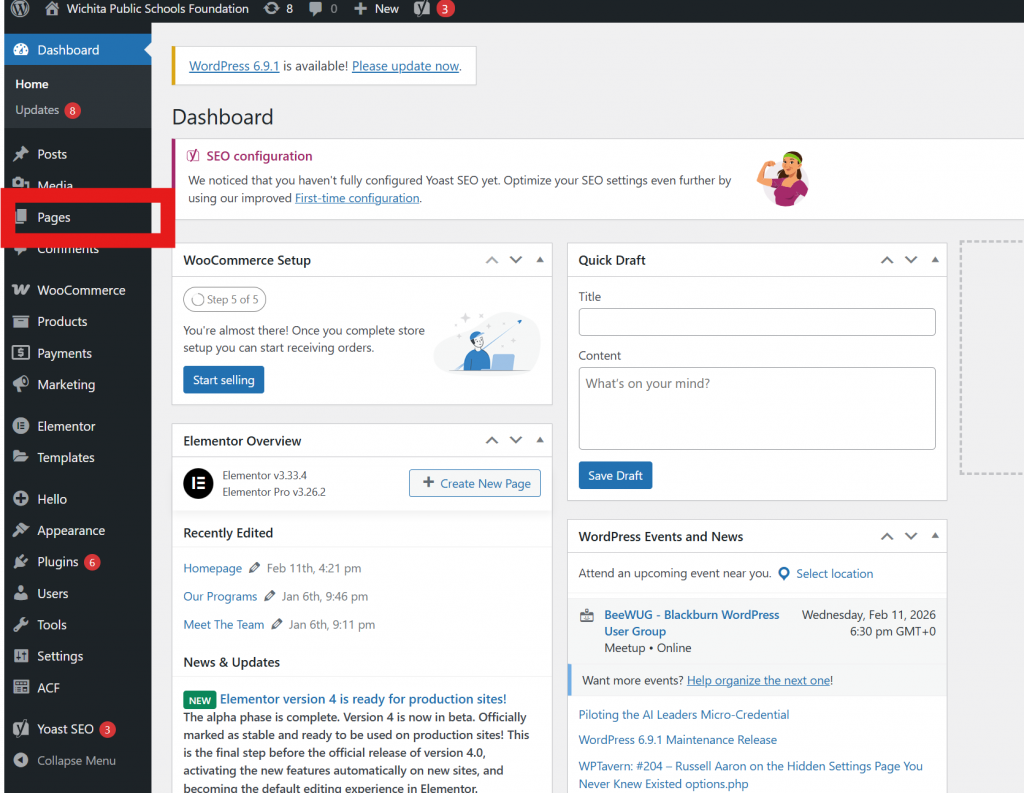The height and width of the screenshot is (793, 1024).
Task: Click the Collapse Menu arrow icon
Action: pyautogui.click(x=20, y=761)
